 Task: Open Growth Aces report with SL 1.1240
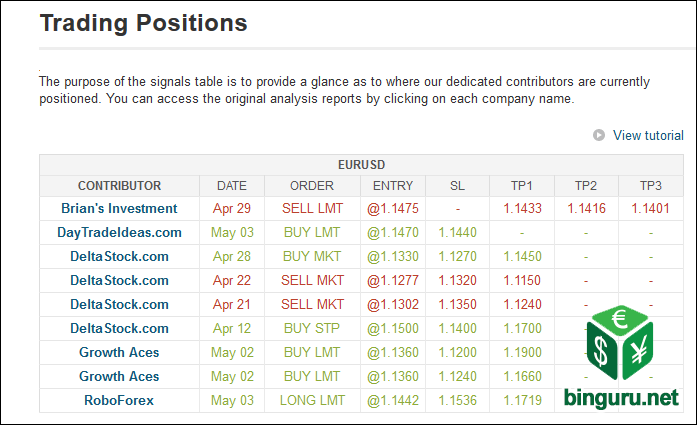119,376
